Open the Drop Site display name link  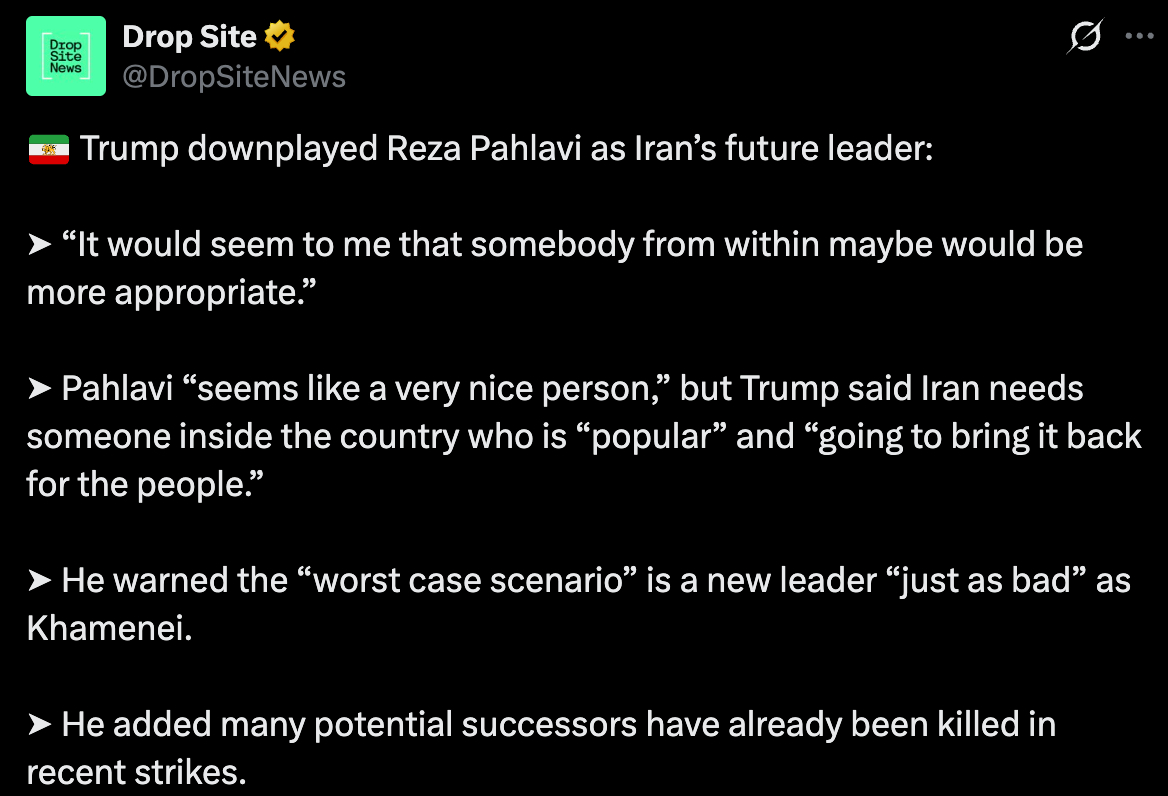click(x=189, y=38)
